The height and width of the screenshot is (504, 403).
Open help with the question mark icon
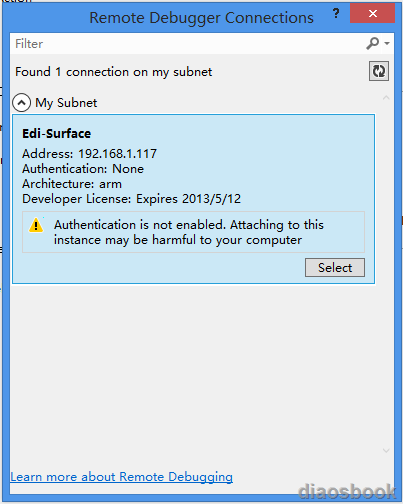coord(336,13)
